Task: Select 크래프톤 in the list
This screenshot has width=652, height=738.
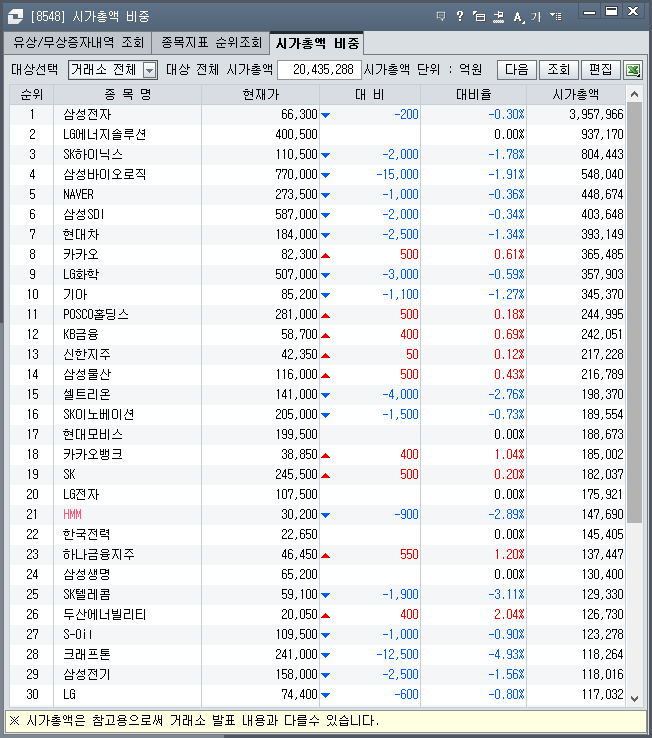Action: point(87,655)
